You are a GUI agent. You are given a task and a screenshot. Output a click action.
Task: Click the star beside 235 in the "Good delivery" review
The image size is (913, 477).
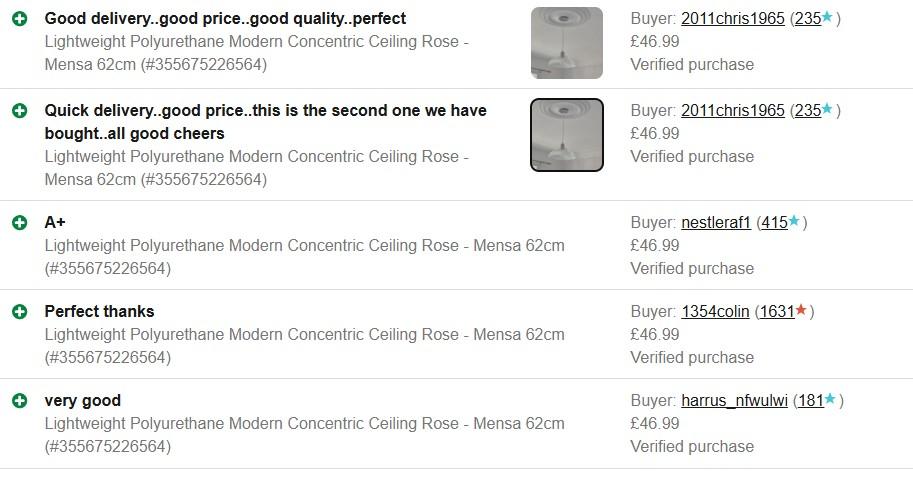(x=827, y=18)
